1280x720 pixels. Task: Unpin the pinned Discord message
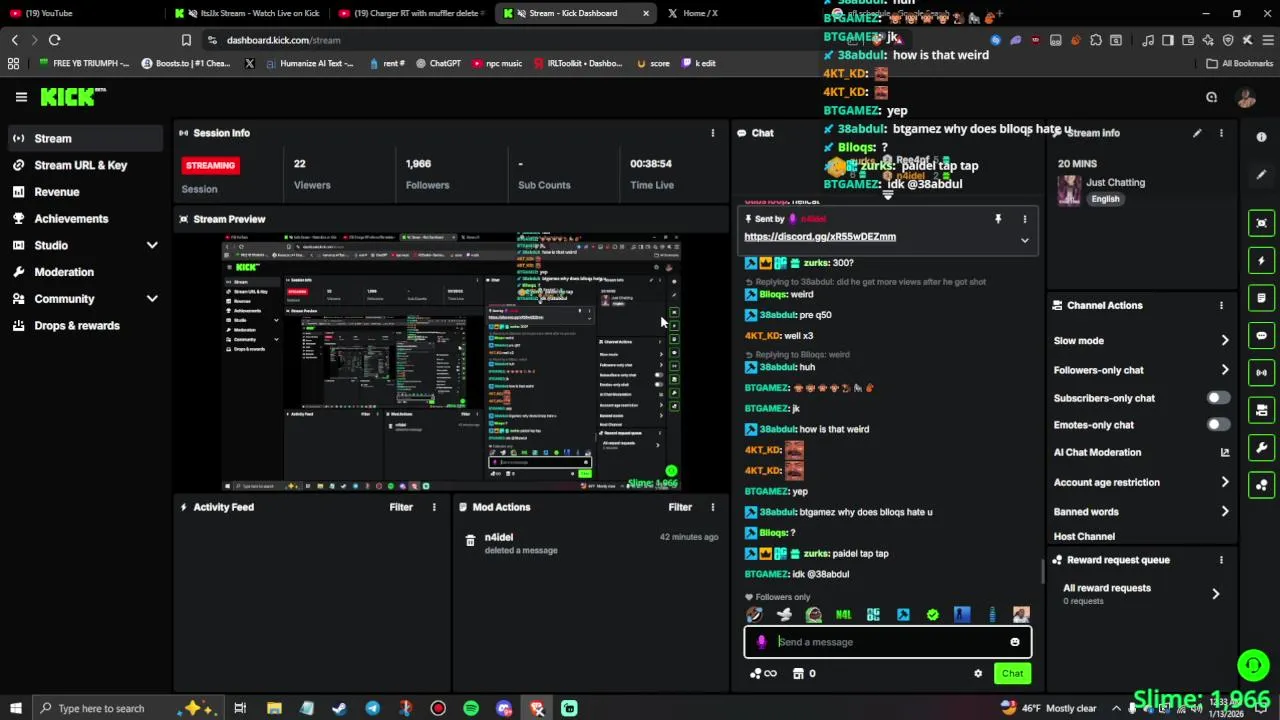coord(997,219)
